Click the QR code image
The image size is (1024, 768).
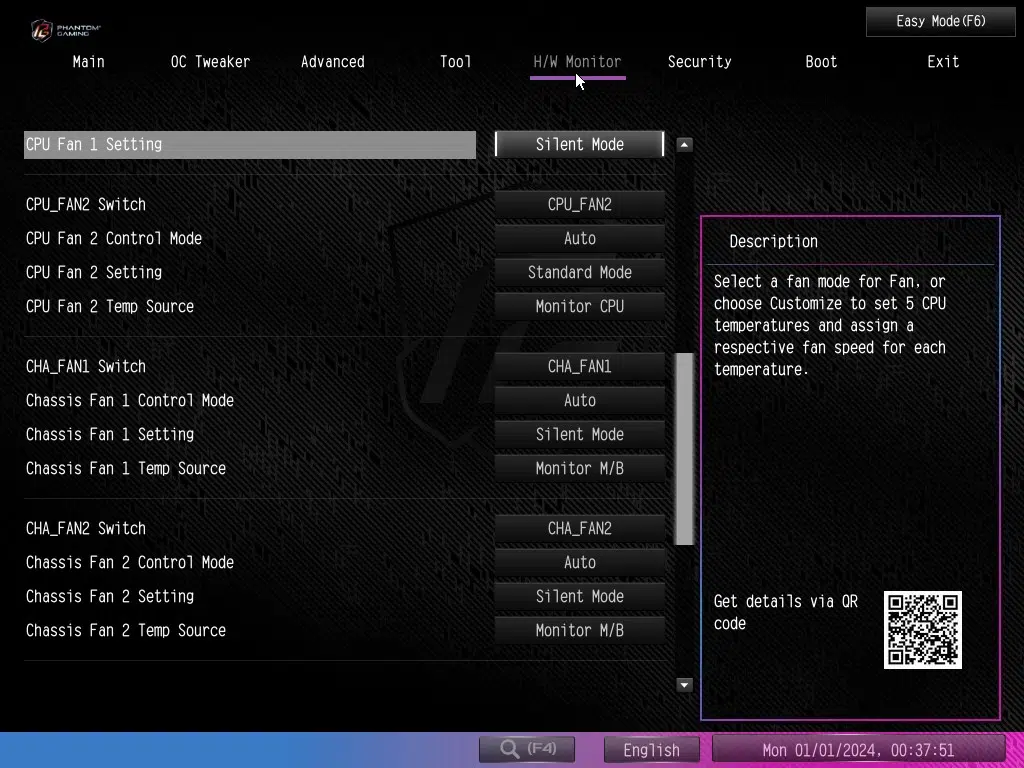[922, 630]
